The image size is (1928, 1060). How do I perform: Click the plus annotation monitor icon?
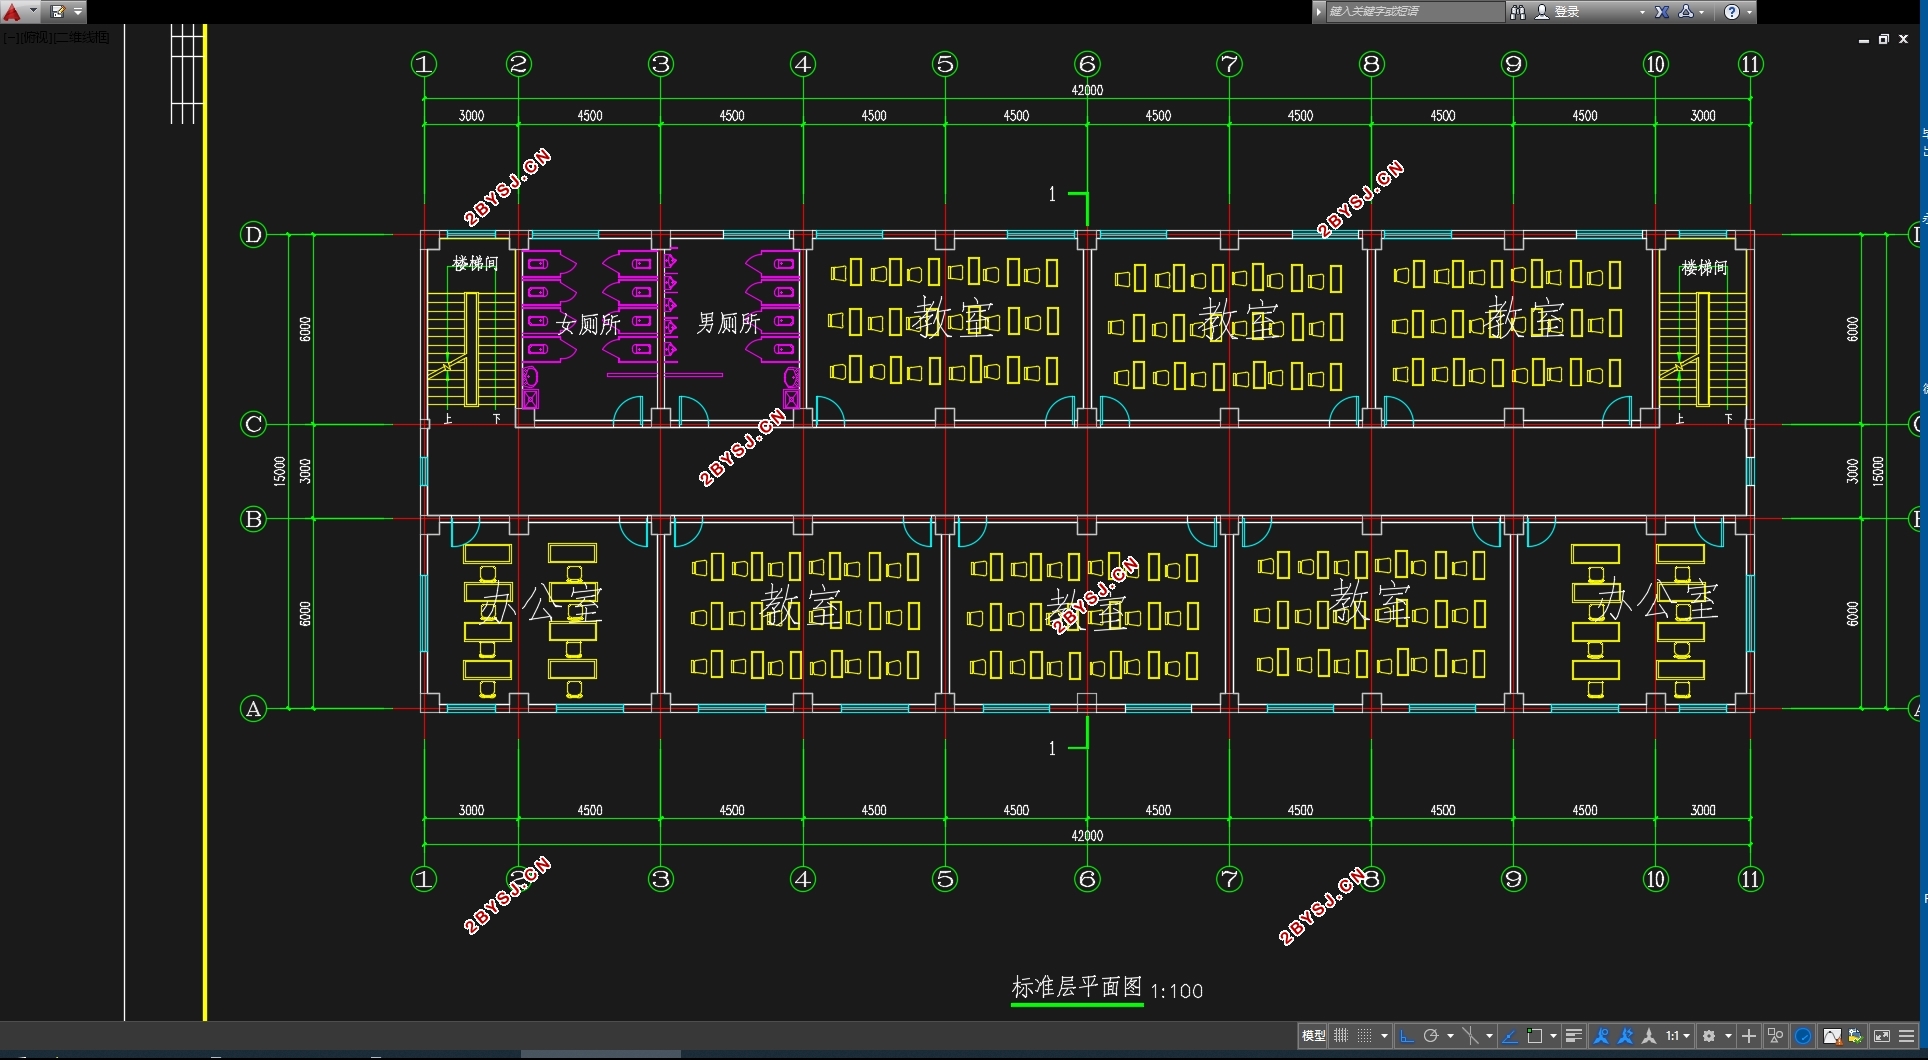click(x=1749, y=1036)
